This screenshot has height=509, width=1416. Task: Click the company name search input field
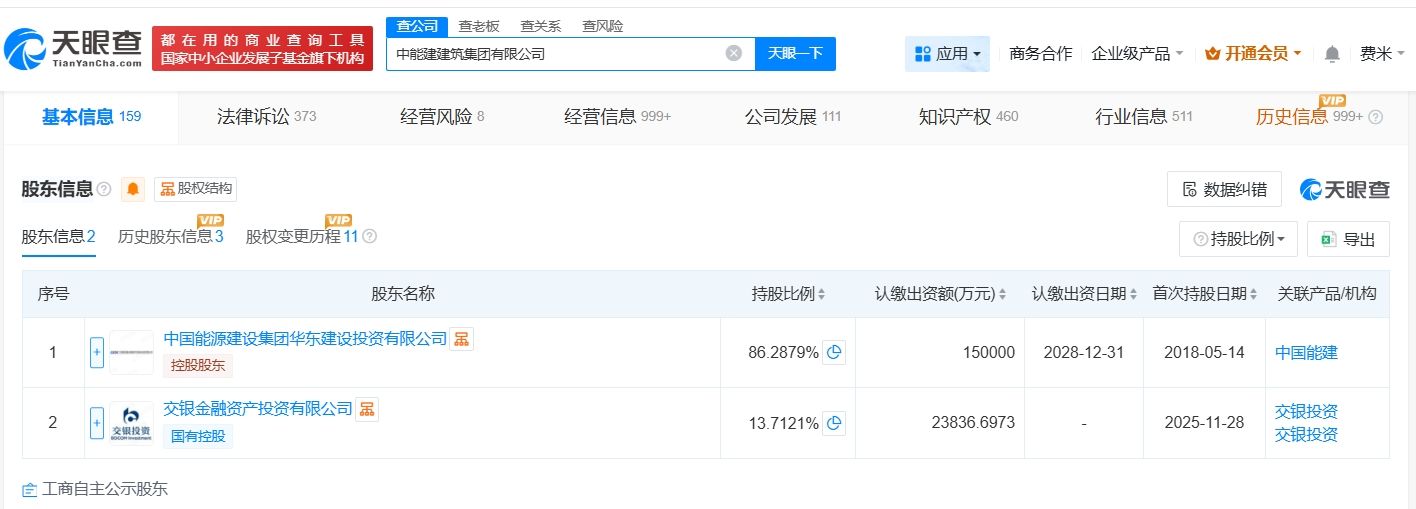[555, 54]
